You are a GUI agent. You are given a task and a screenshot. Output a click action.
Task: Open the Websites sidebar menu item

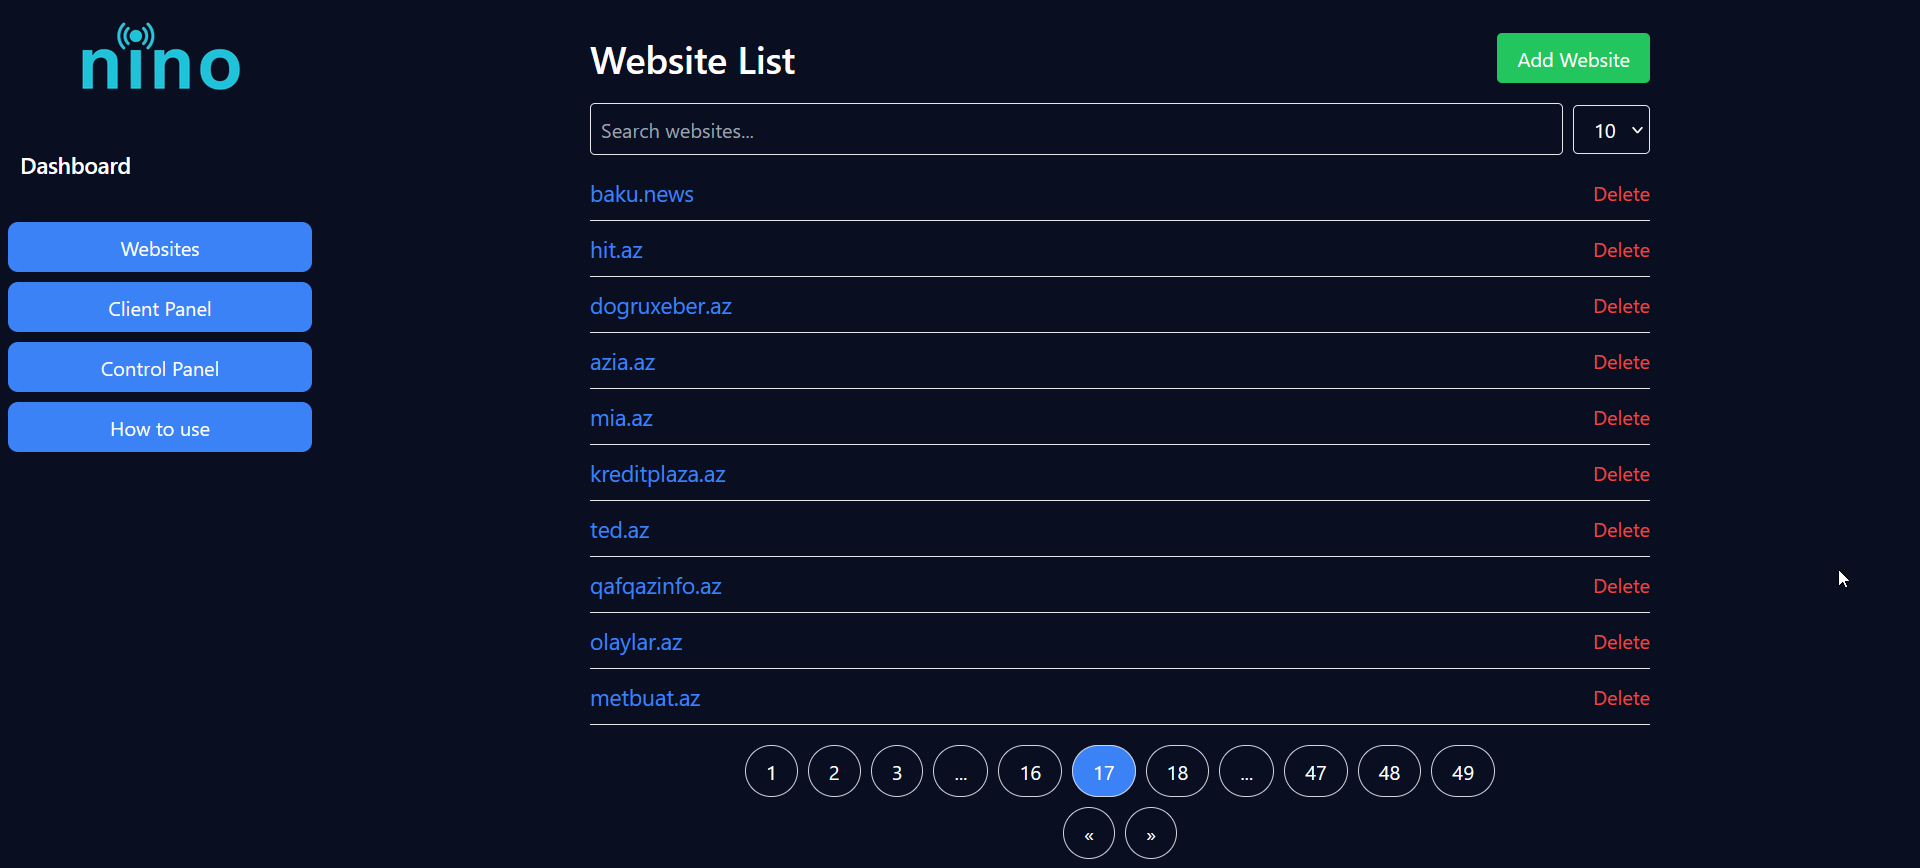click(x=160, y=247)
